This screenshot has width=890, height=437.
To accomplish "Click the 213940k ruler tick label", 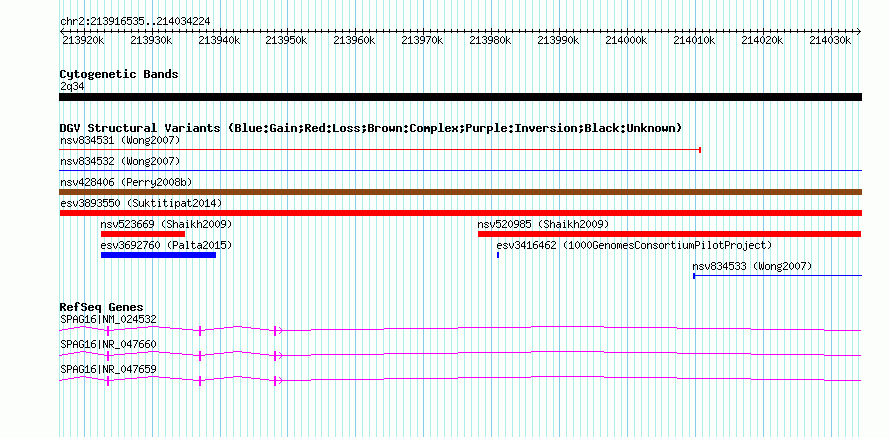I will (219, 40).
